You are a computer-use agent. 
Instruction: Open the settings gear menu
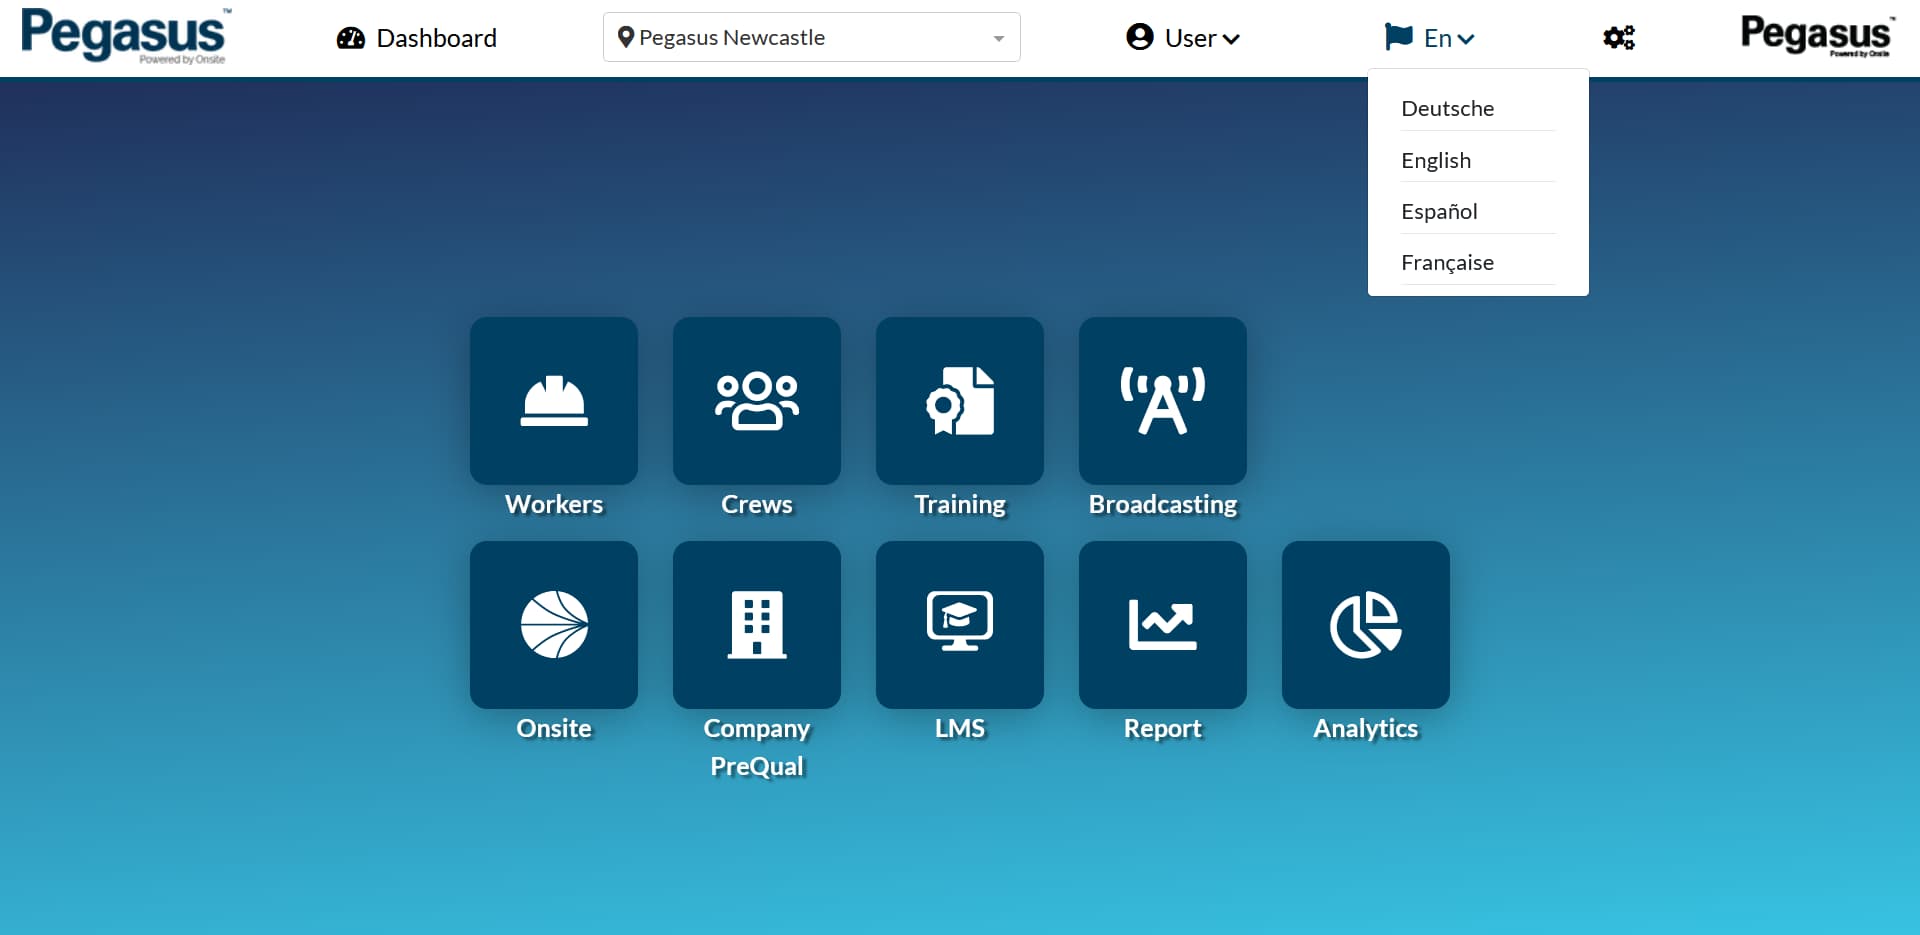click(x=1618, y=37)
